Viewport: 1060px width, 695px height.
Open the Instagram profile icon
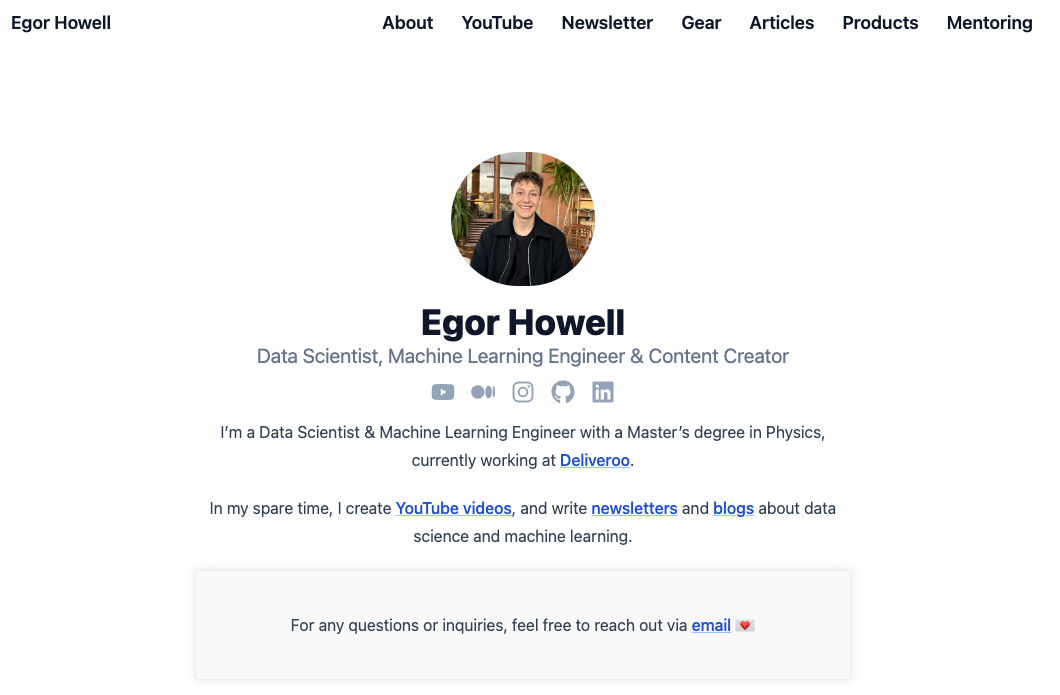pyautogui.click(x=523, y=392)
